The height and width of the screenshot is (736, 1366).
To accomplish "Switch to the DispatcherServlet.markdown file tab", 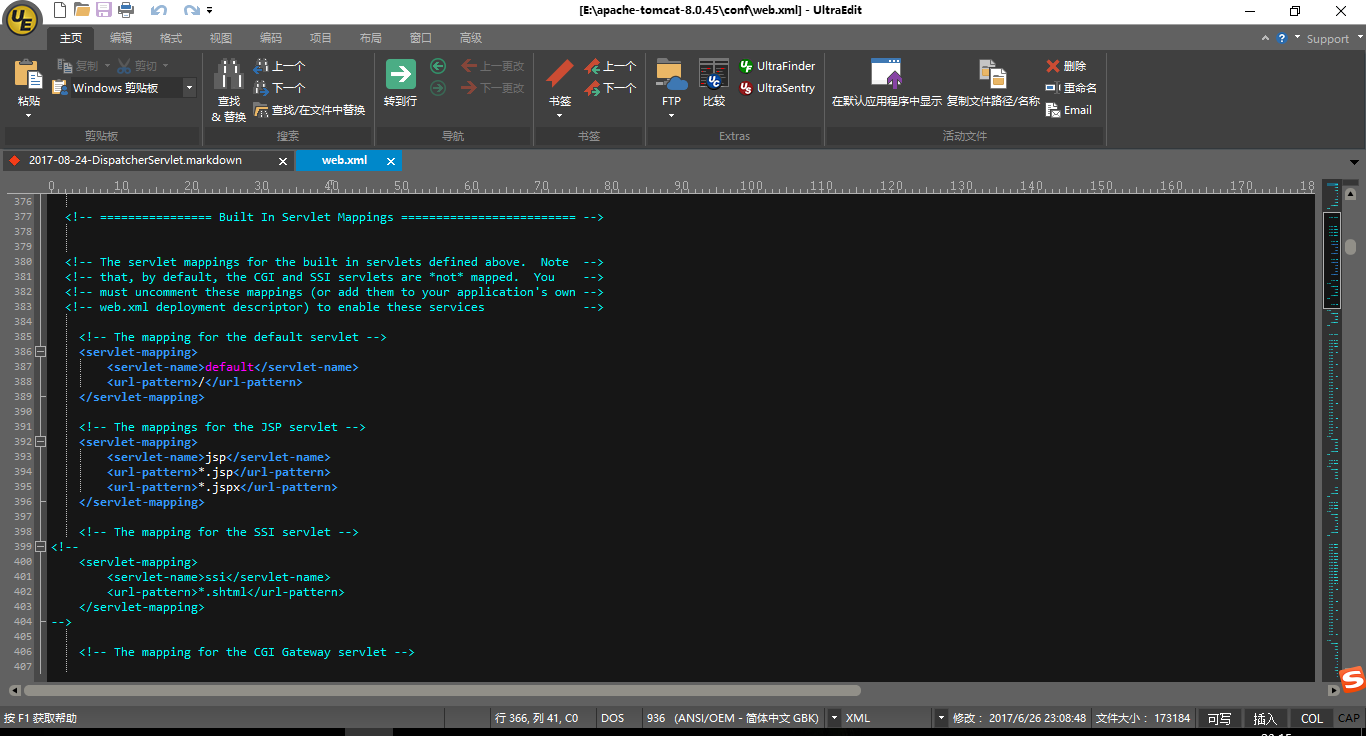I will pyautogui.click(x=135, y=160).
